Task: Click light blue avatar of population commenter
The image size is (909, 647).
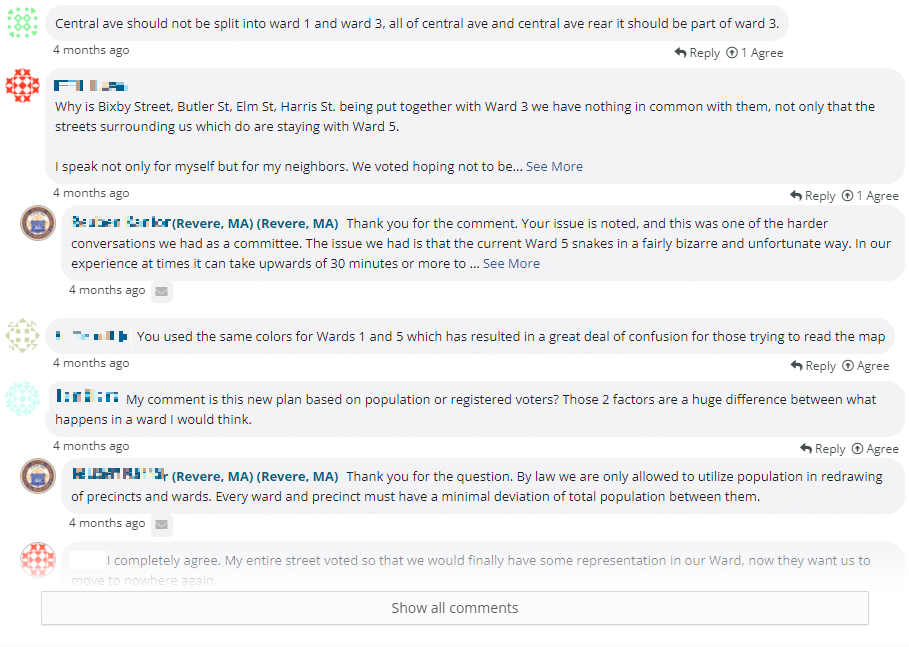Action: (22, 399)
